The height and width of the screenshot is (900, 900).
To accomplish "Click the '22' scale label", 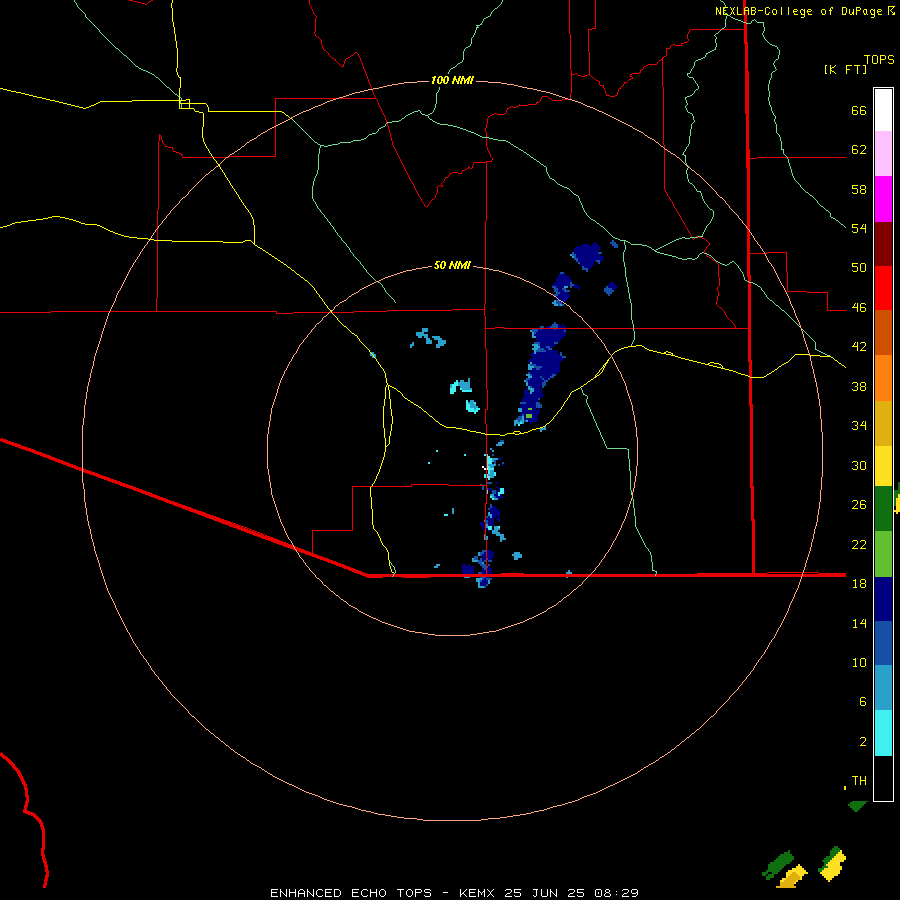I will 859,544.
